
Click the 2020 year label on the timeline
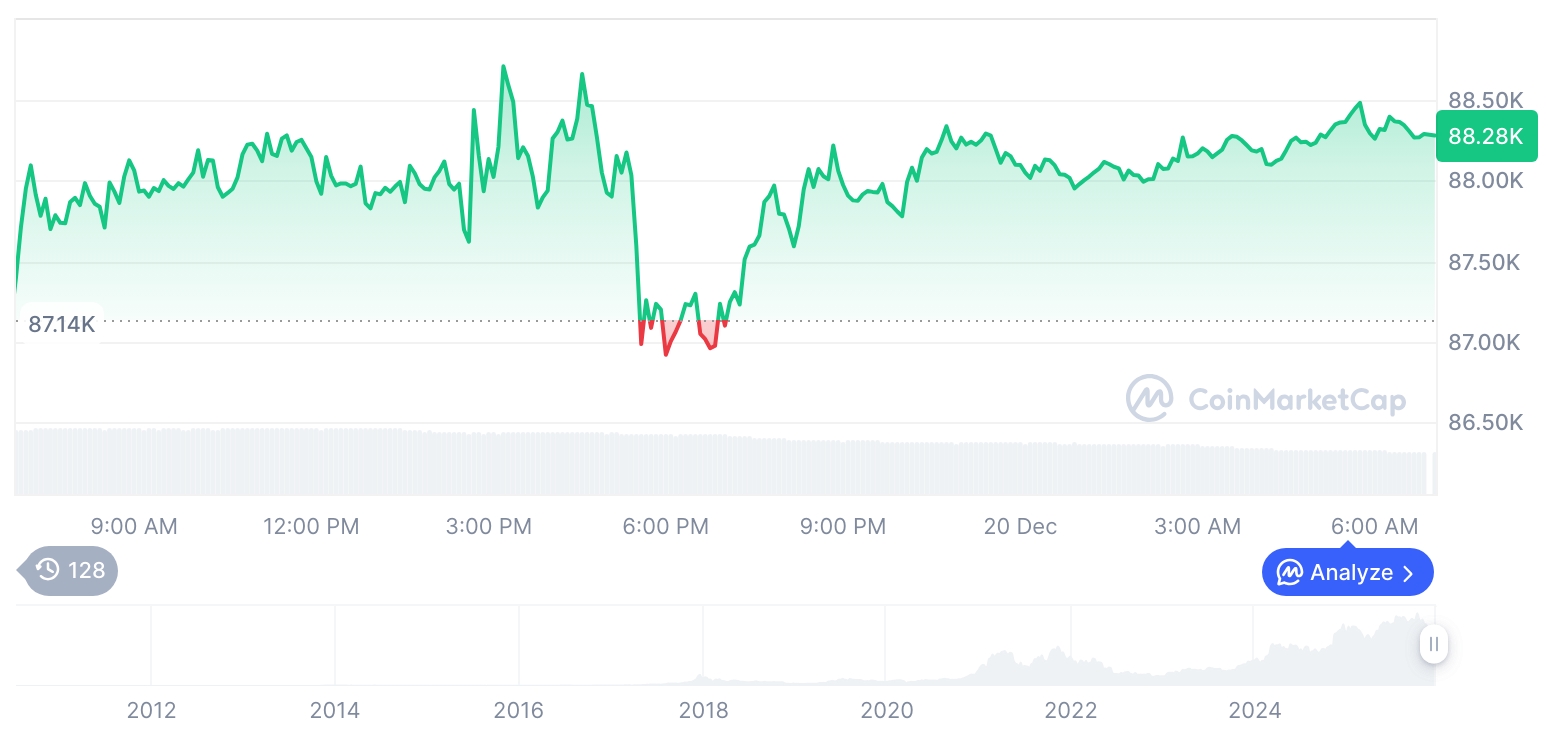[887, 710]
